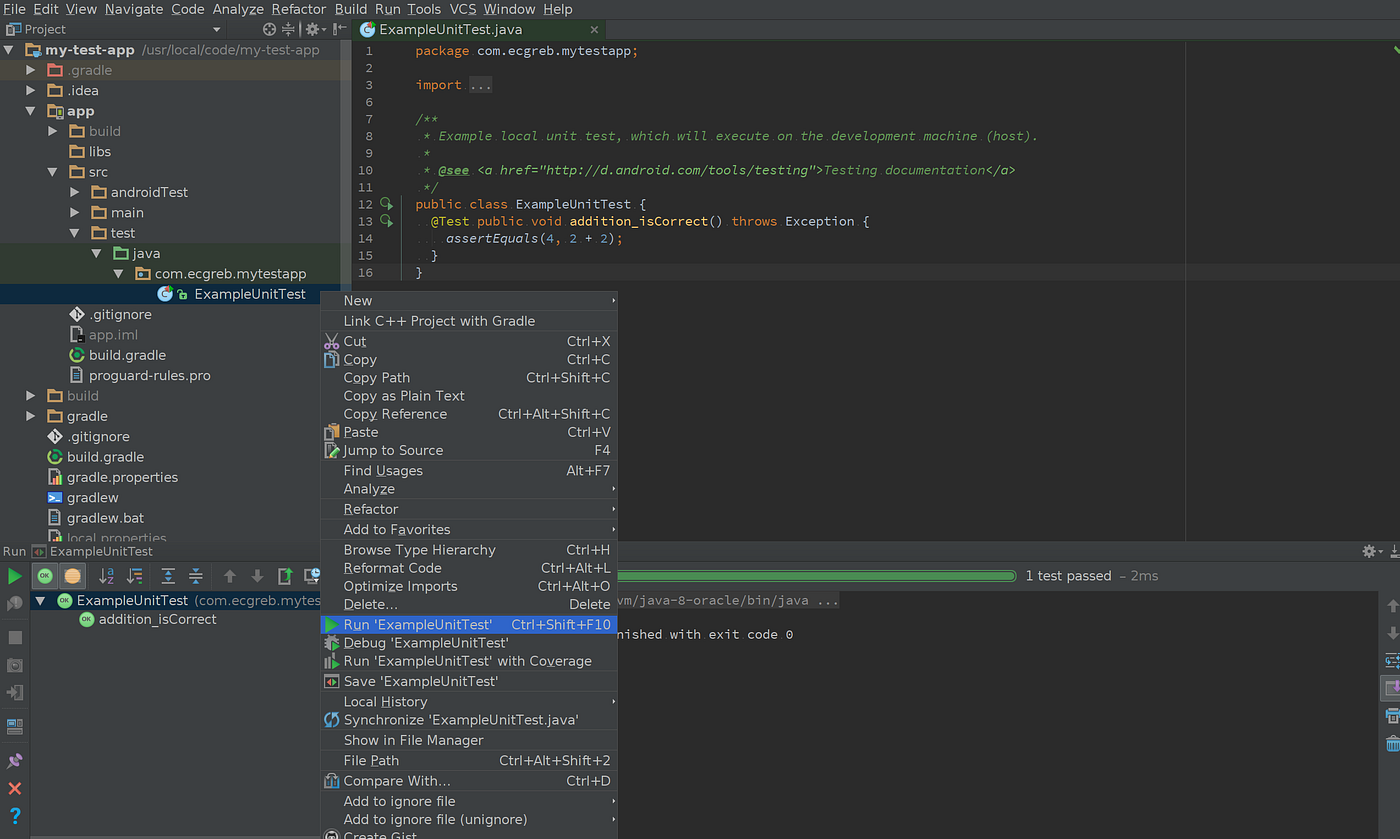Click the green test progress bar
Image resolution: width=1400 pixels, height=839 pixels.
point(800,576)
